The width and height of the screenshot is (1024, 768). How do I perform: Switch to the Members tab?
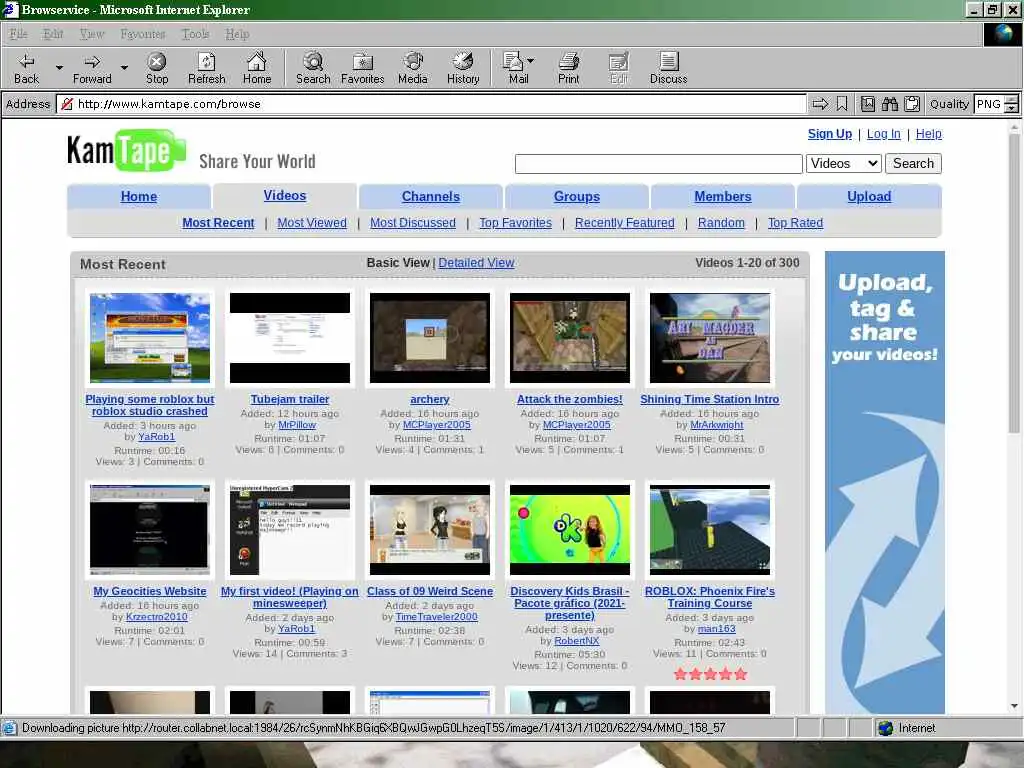722,197
